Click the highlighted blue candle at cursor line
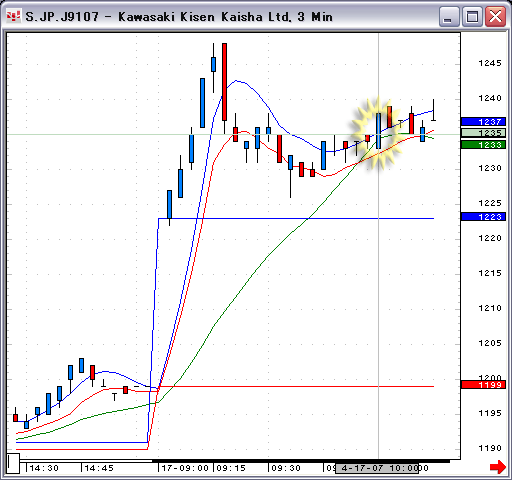The width and height of the screenshot is (512, 480). click(x=379, y=131)
